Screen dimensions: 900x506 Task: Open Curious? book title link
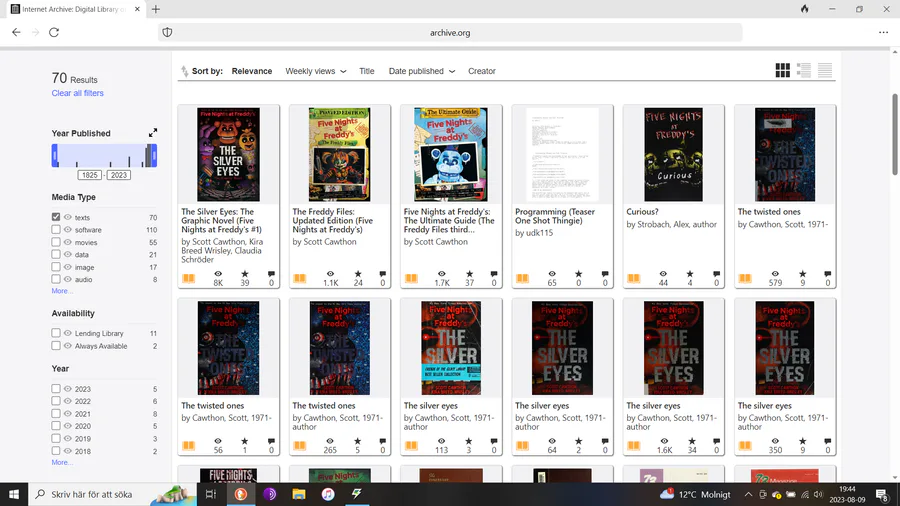point(642,212)
